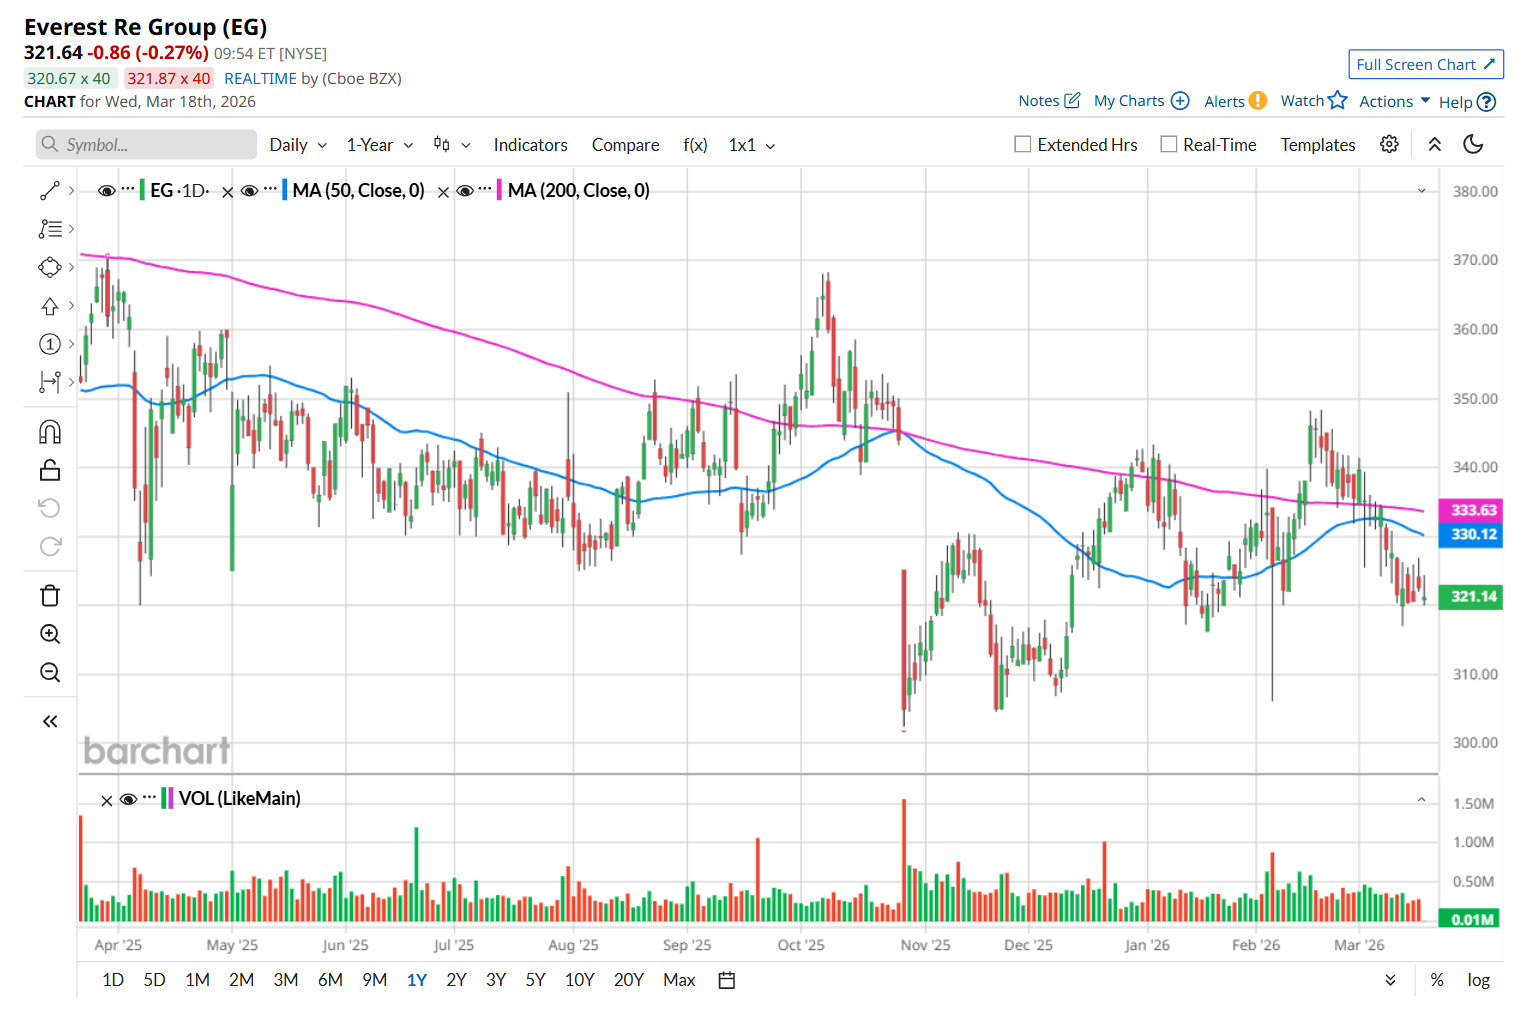Open chart settings gear
This screenshot has height=1009, width=1534.
[x=1389, y=144]
